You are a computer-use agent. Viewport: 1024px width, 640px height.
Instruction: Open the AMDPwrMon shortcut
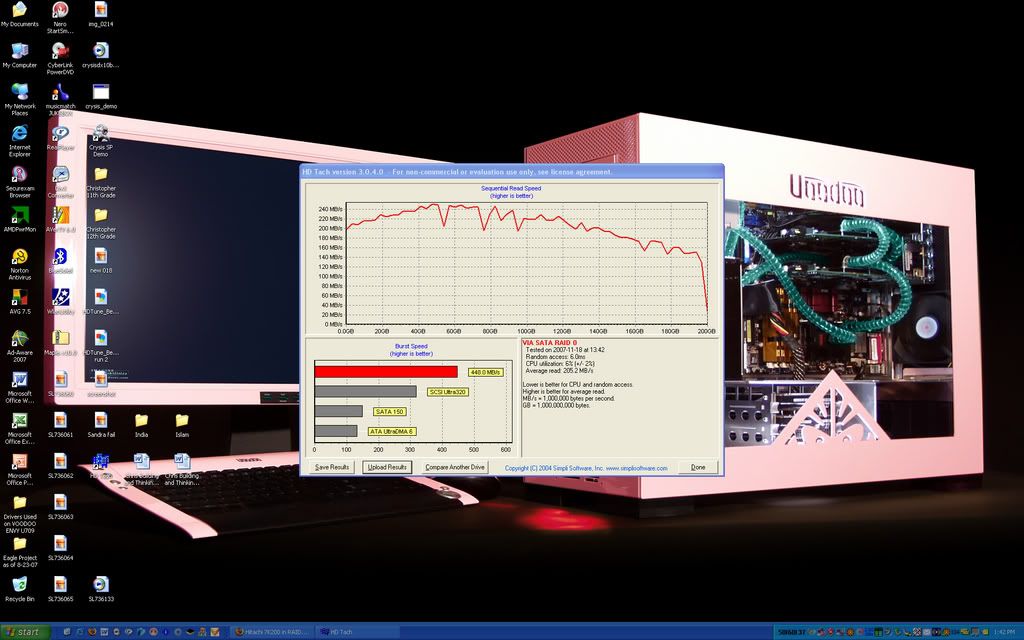pos(20,220)
